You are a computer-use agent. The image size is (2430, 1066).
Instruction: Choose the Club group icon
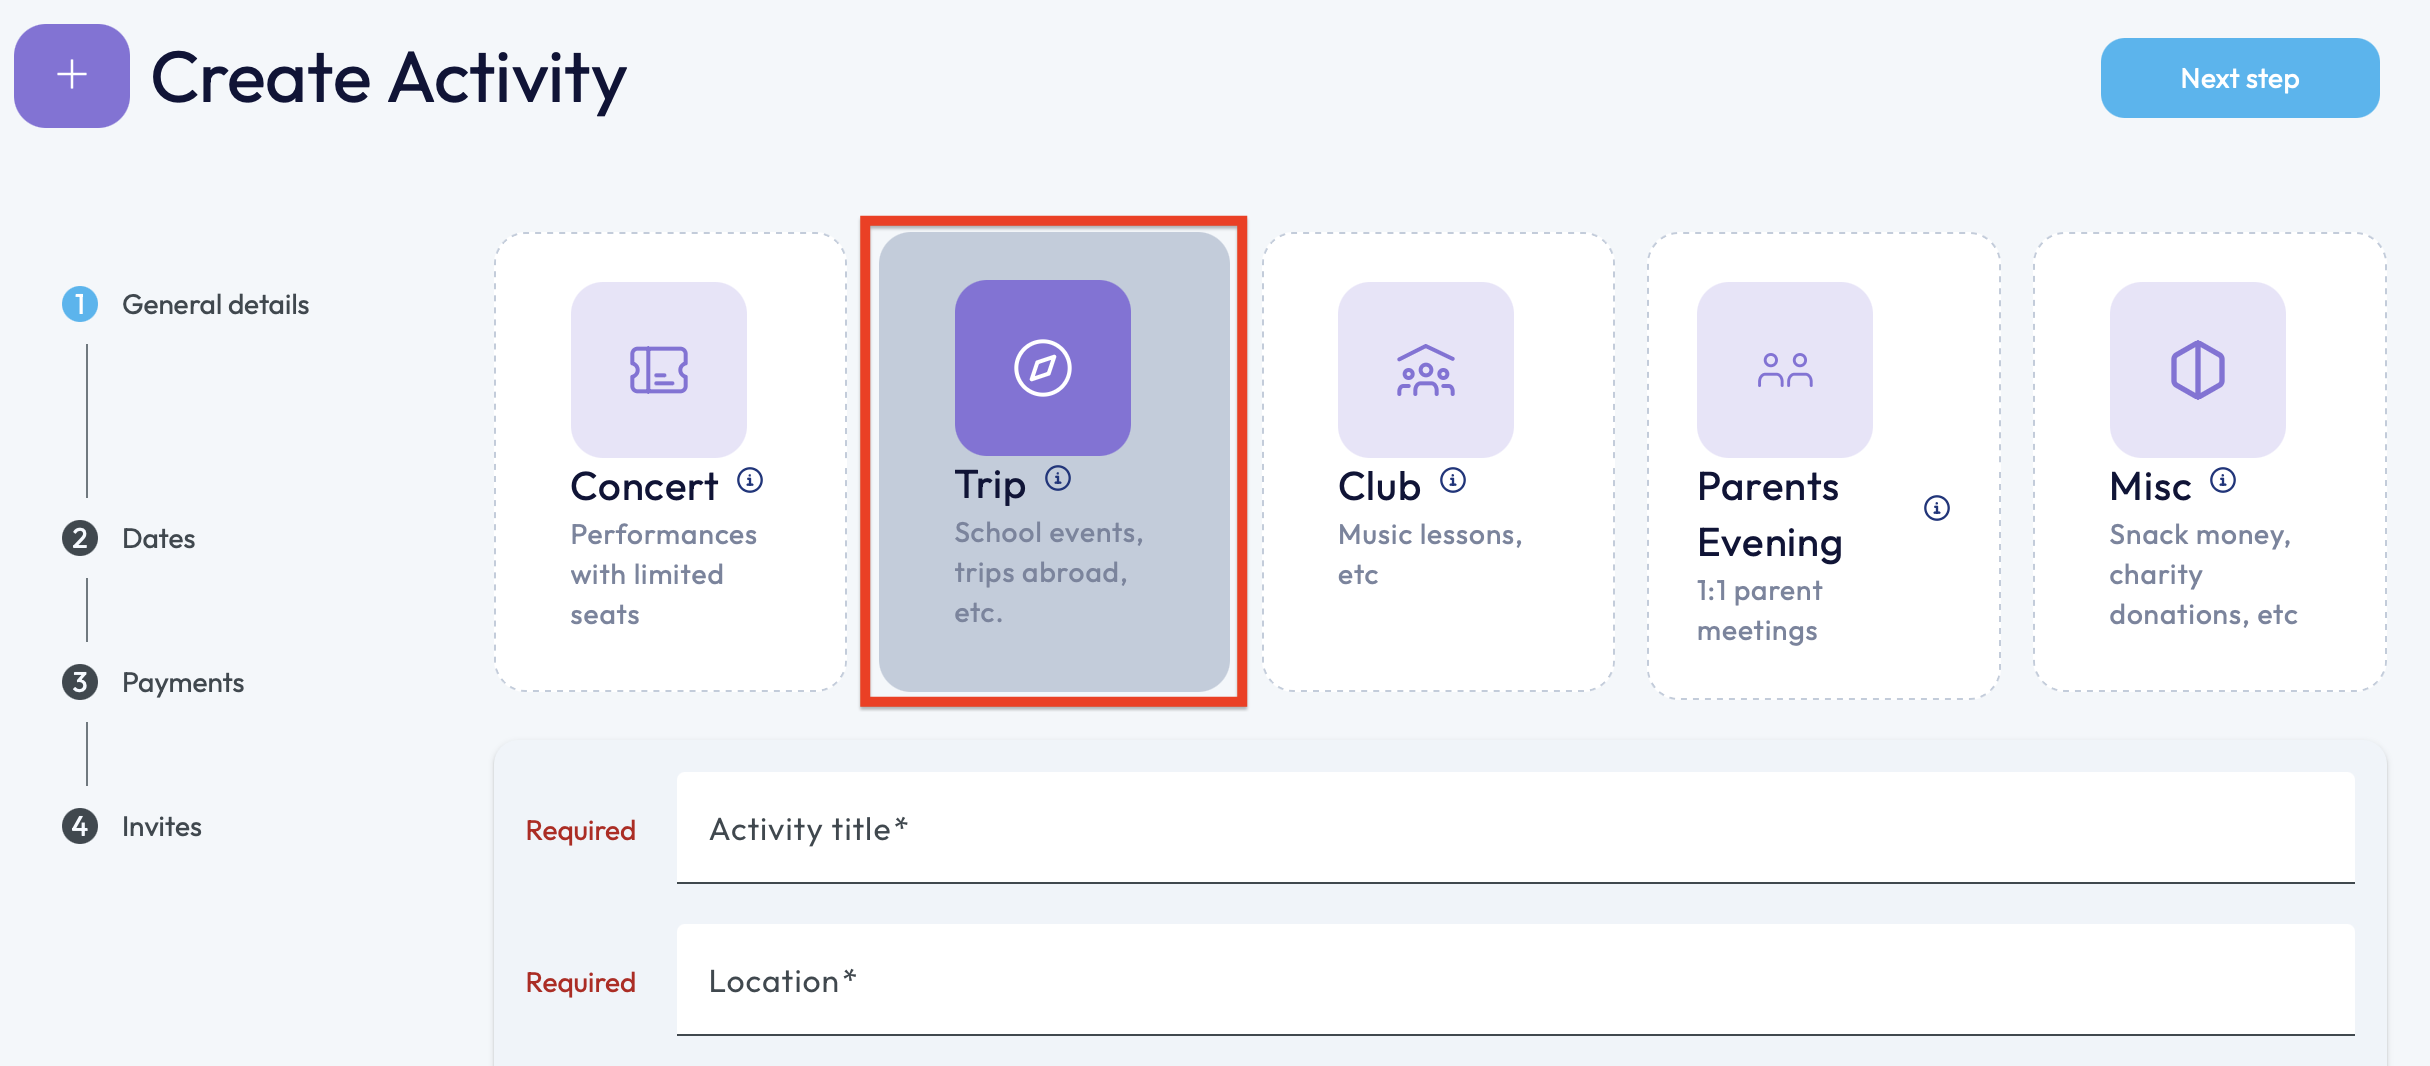click(x=1425, y=370)
